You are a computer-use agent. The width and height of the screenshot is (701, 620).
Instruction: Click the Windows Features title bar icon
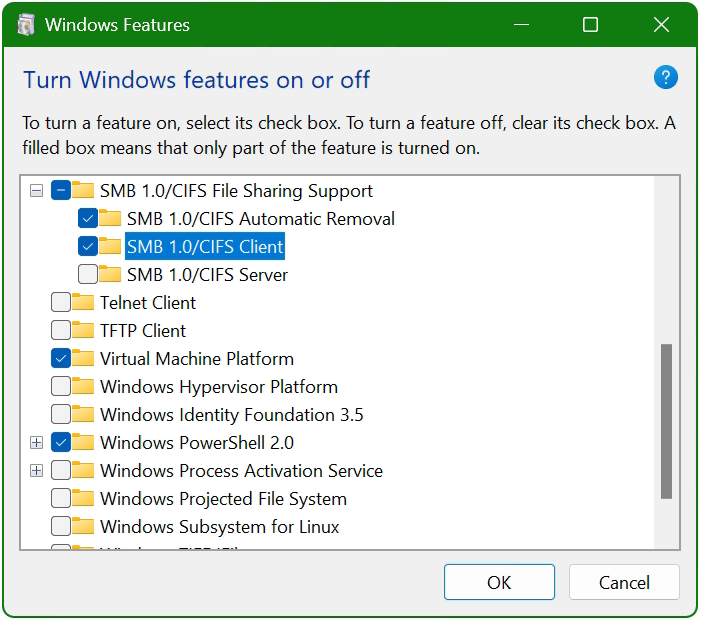pyautogui.click(x=26, y=25)
